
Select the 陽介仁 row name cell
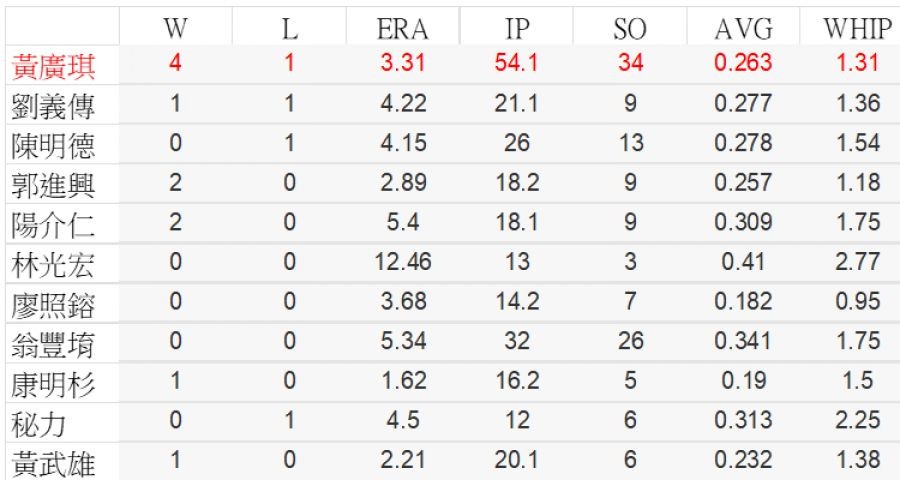pos(54,225)
